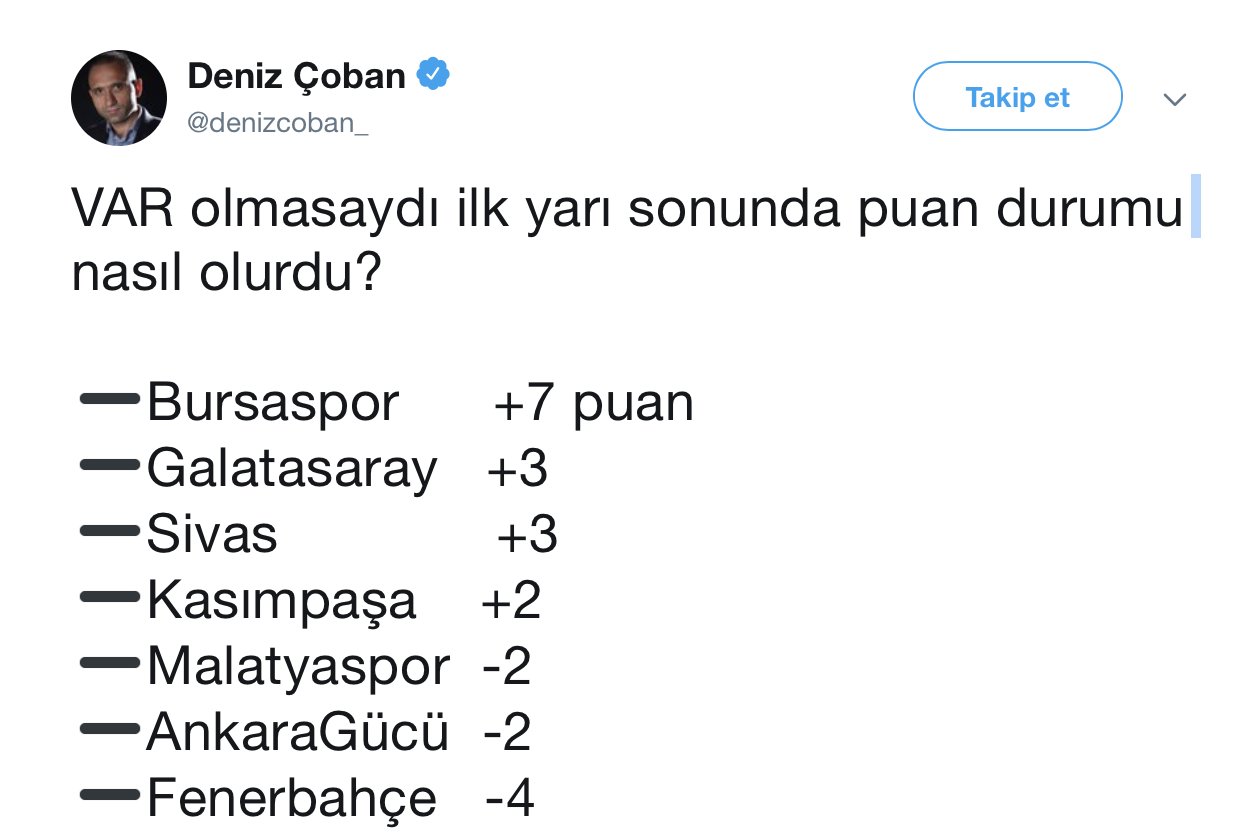Click the dash icon beside Sivas
The width and height of the screenshot is (1258, 834).
pos(108,531)
